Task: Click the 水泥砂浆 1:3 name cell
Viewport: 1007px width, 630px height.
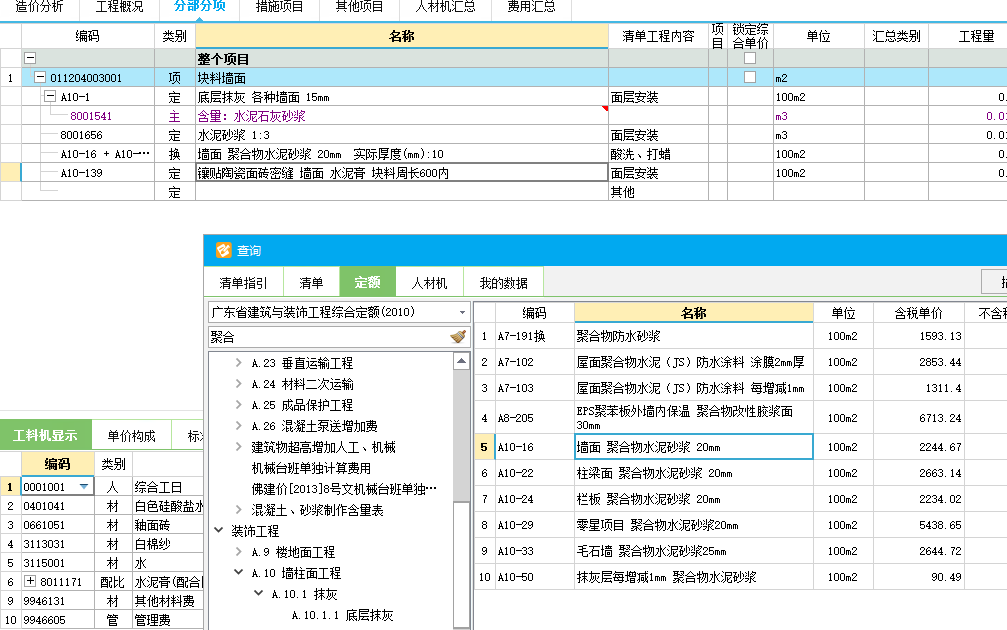Action: coord(401,135)
